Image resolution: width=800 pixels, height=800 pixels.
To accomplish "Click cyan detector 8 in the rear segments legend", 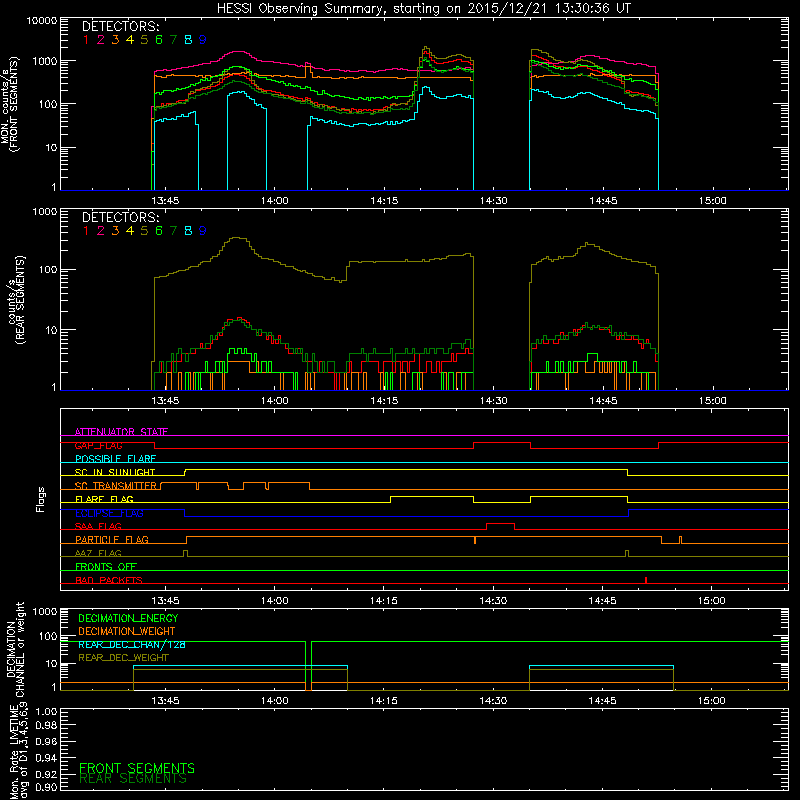I will [x=188, y=231].
